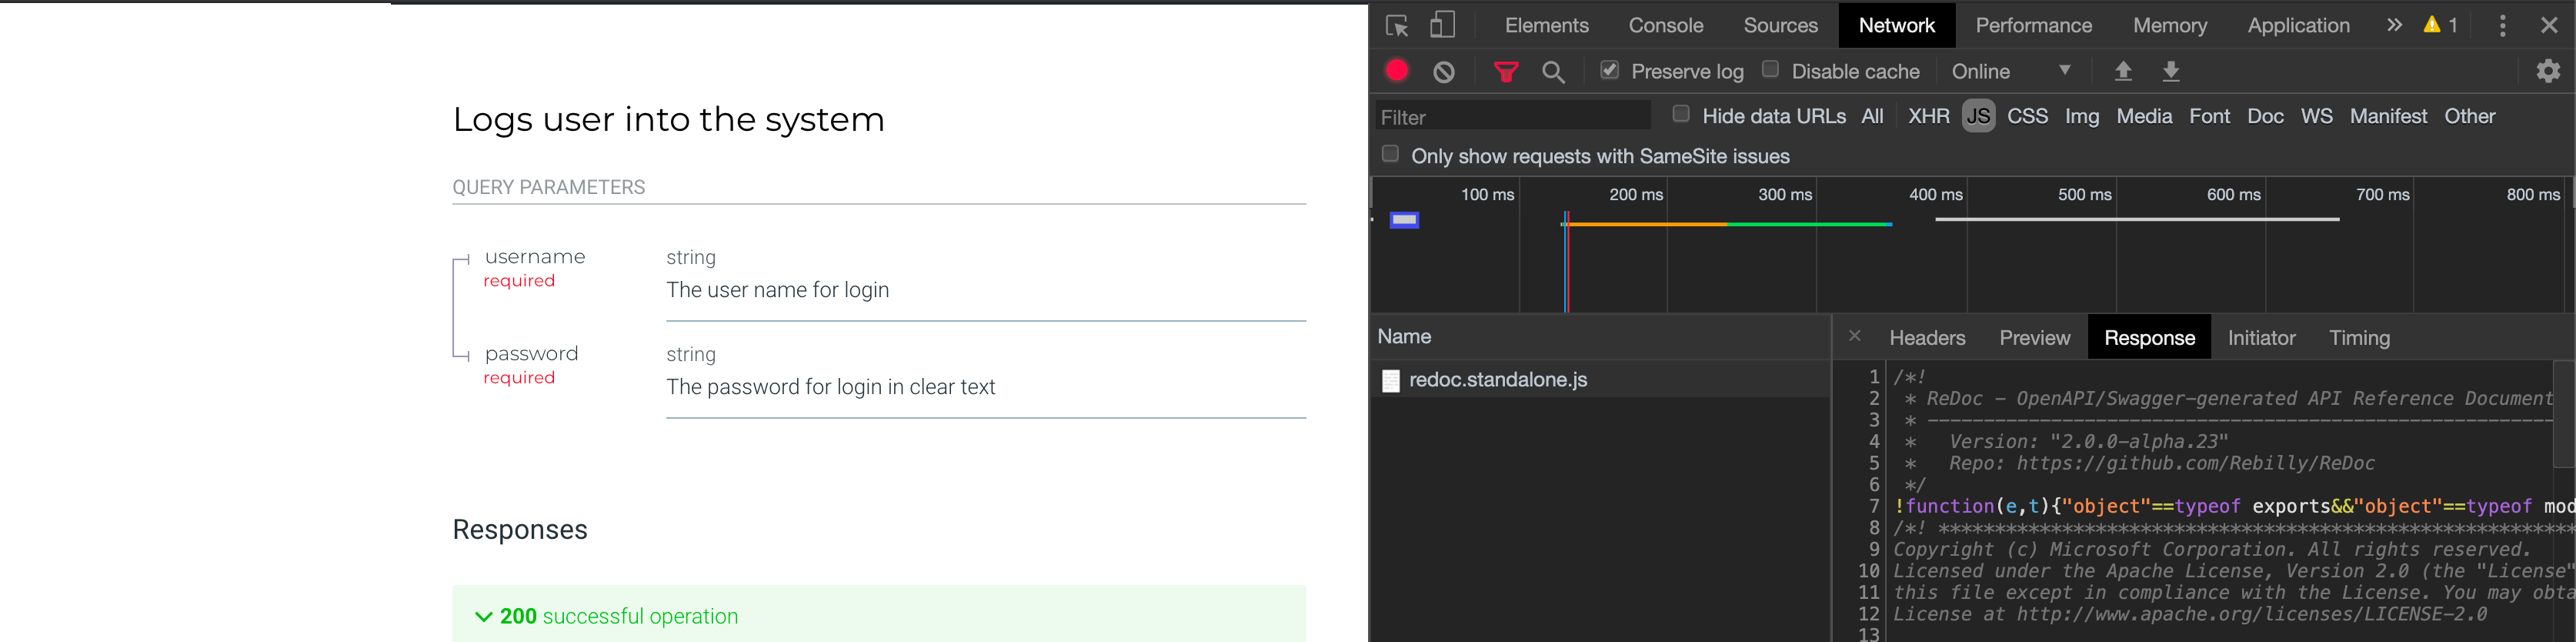Click into the Filter text field

[1512, 117]
